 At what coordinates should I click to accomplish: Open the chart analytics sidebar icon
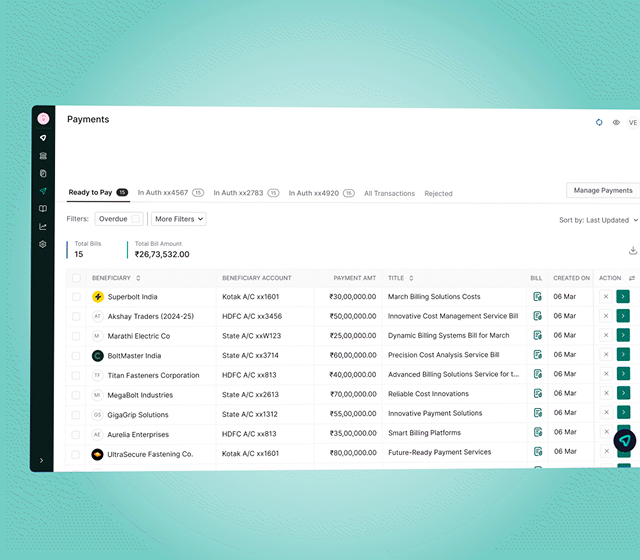pos(43,227)
